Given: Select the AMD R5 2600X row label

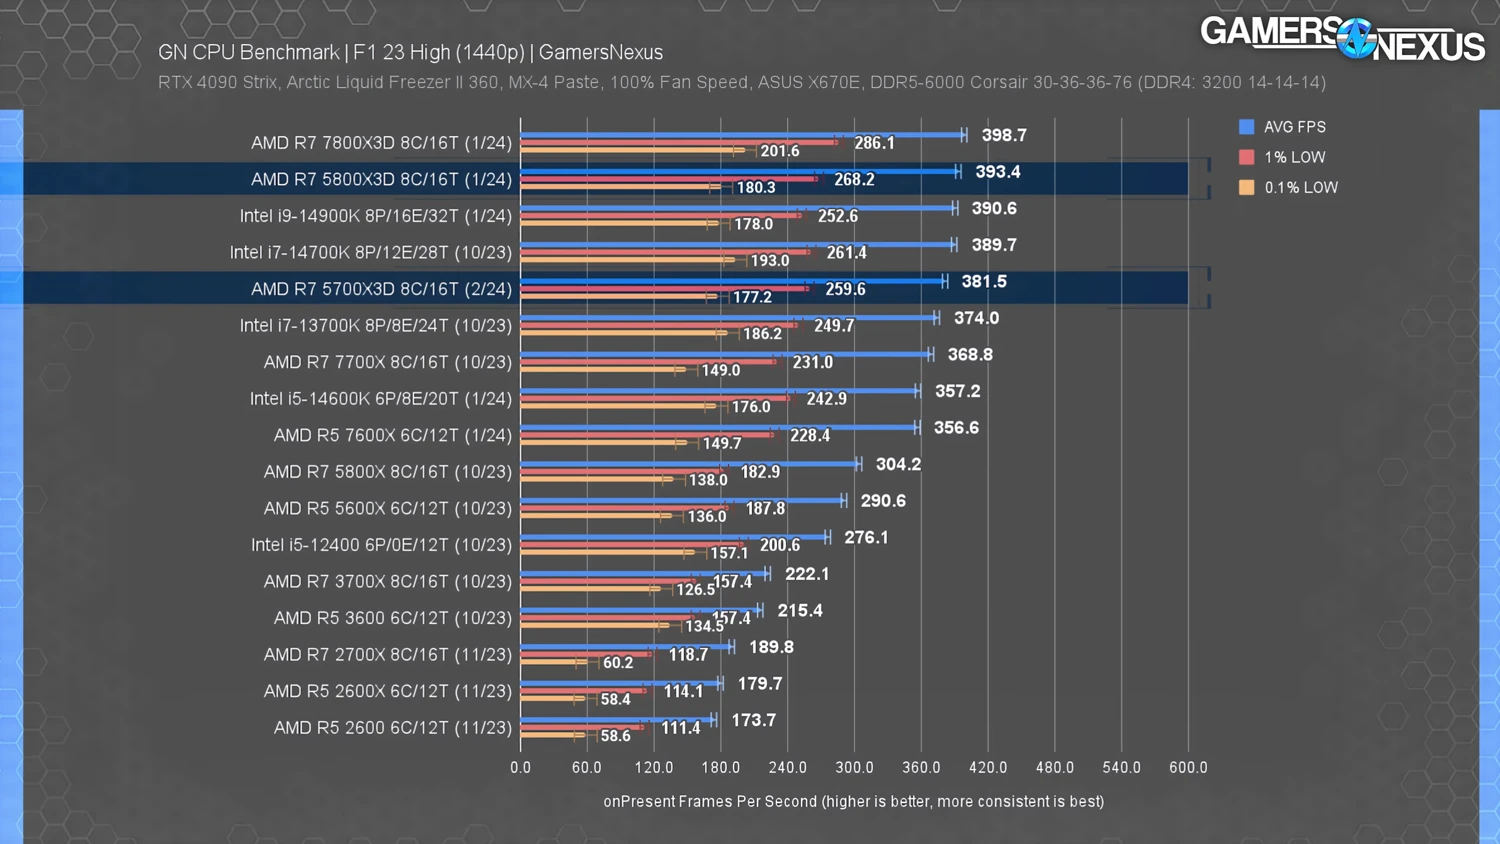Looking at the screenshot, I should click(x=388, y=691).
